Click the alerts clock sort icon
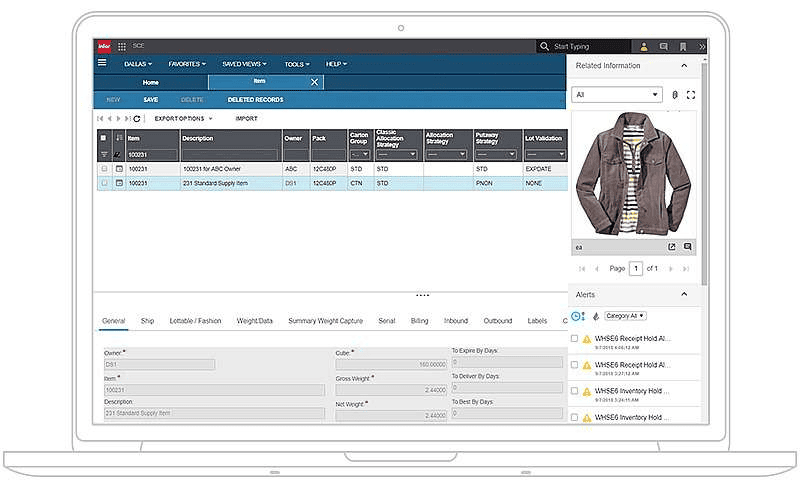 pyautogui.click(x=578, y=316)
